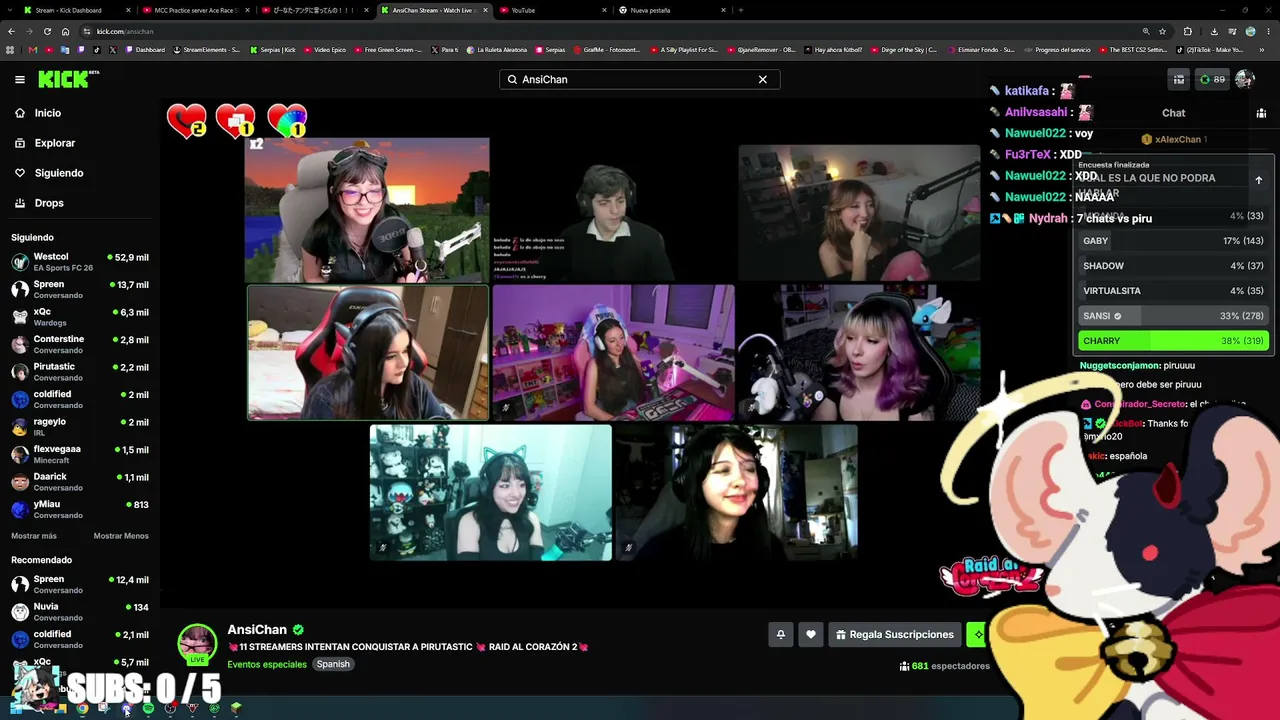Screen dimensions: 1280x720
Task: Open the Kick store icon in header
Action: tap(1179, 79)
